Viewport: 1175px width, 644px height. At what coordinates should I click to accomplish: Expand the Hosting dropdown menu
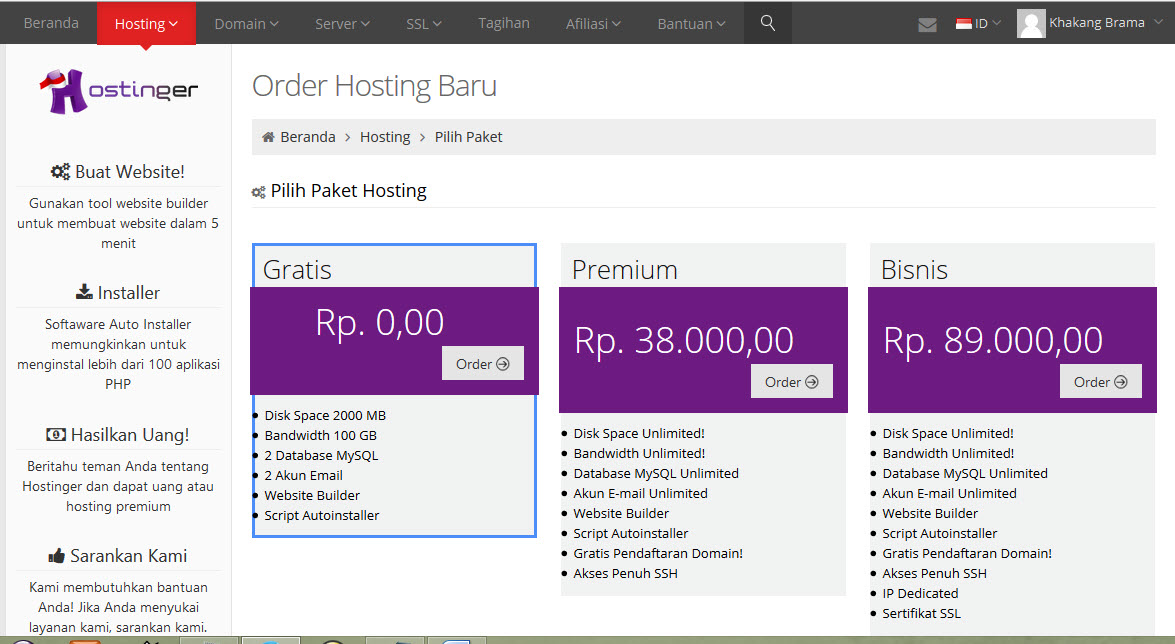(146, 24)
